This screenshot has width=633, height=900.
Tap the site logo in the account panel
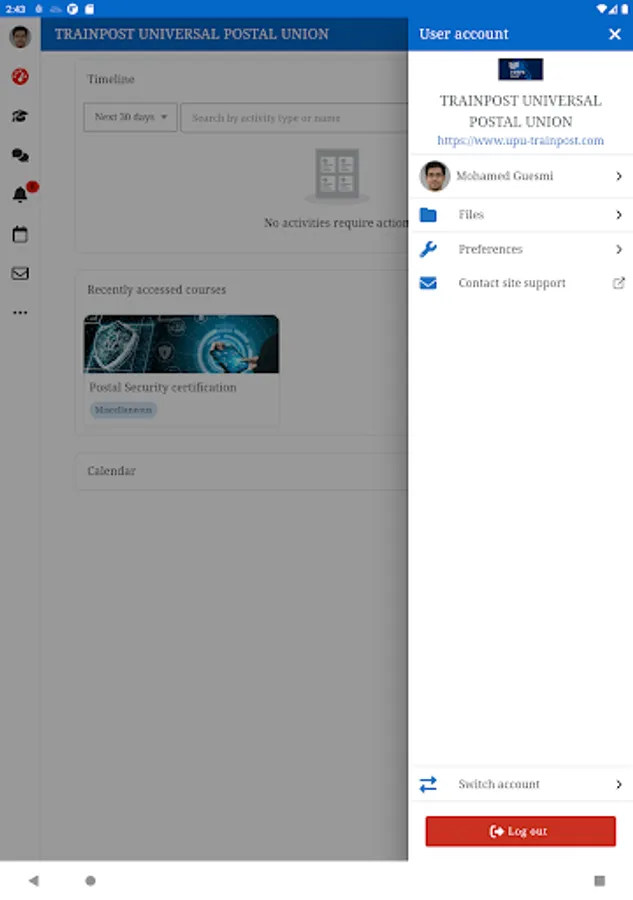click(521, 69)
